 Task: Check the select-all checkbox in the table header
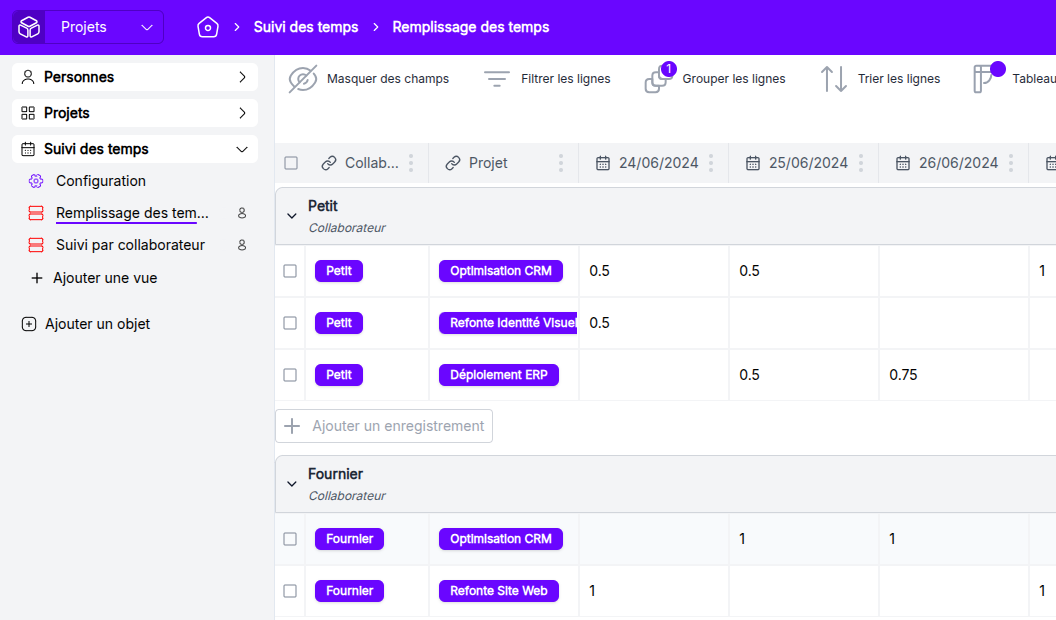click(x=289, y=162)
